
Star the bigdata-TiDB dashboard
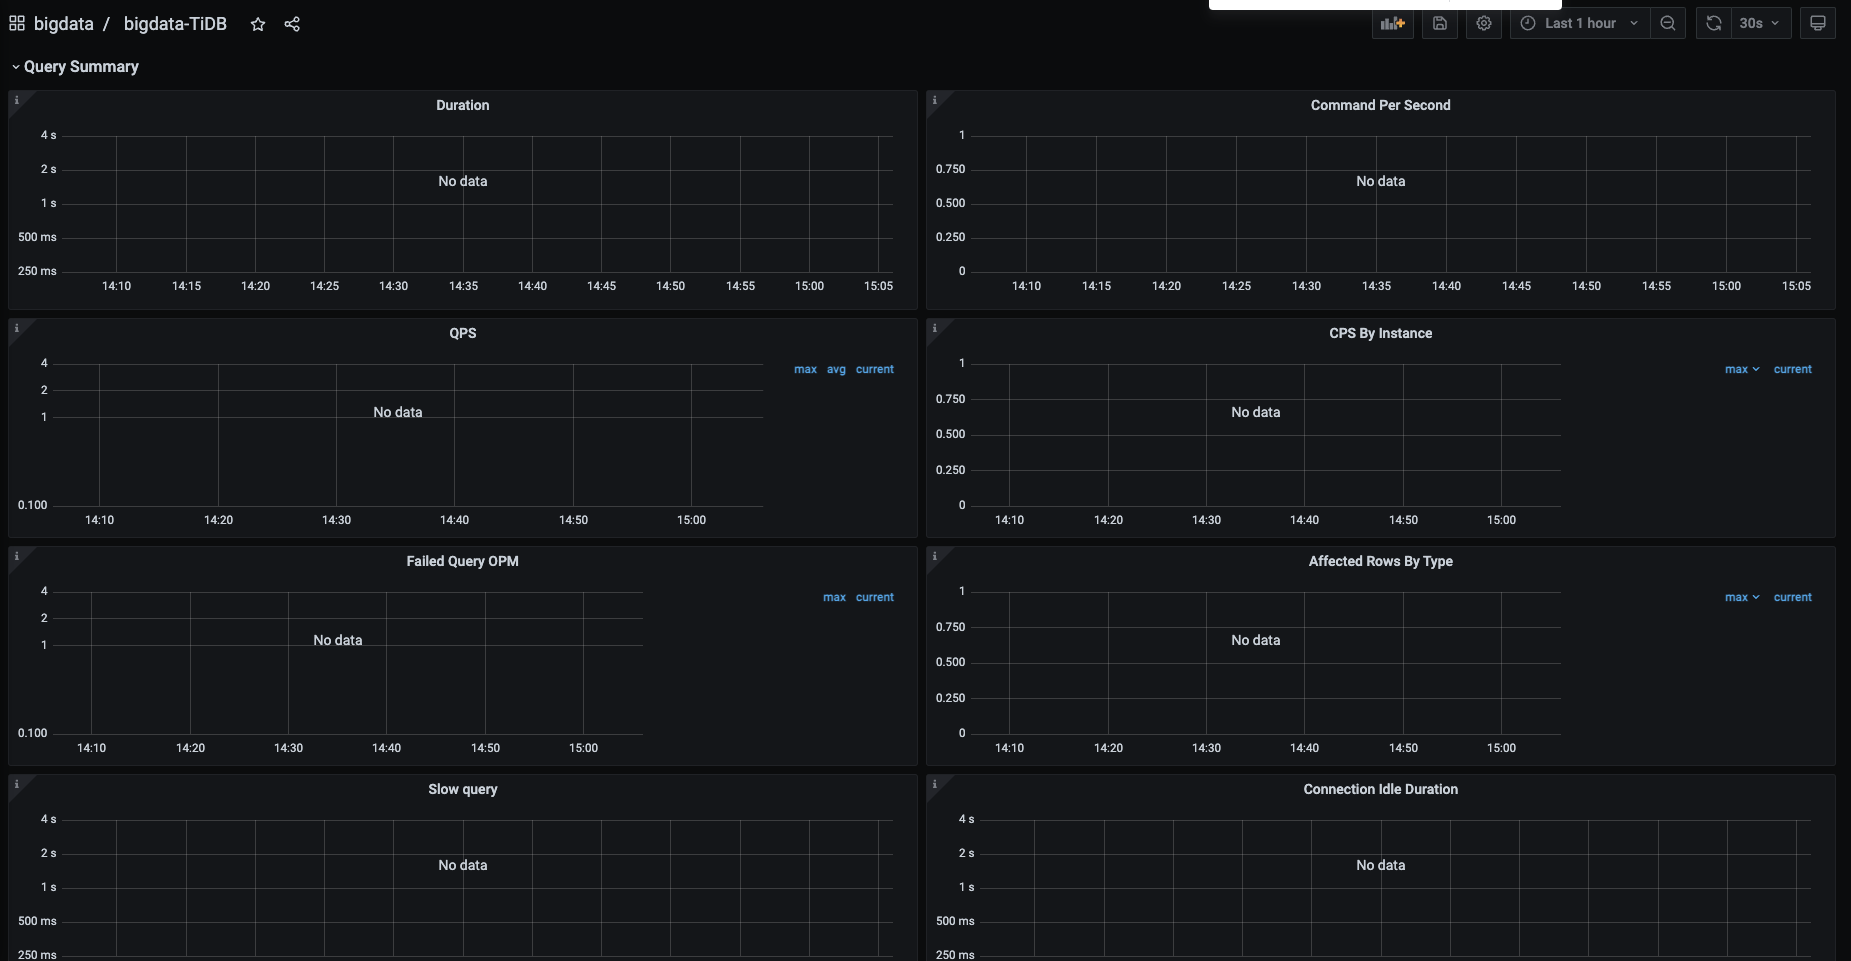(258, 24)
